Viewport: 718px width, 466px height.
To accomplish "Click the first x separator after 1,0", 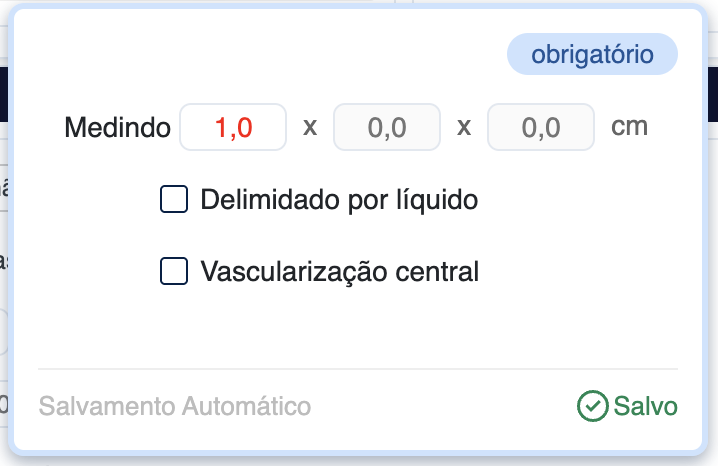I will tap(310, 128).
